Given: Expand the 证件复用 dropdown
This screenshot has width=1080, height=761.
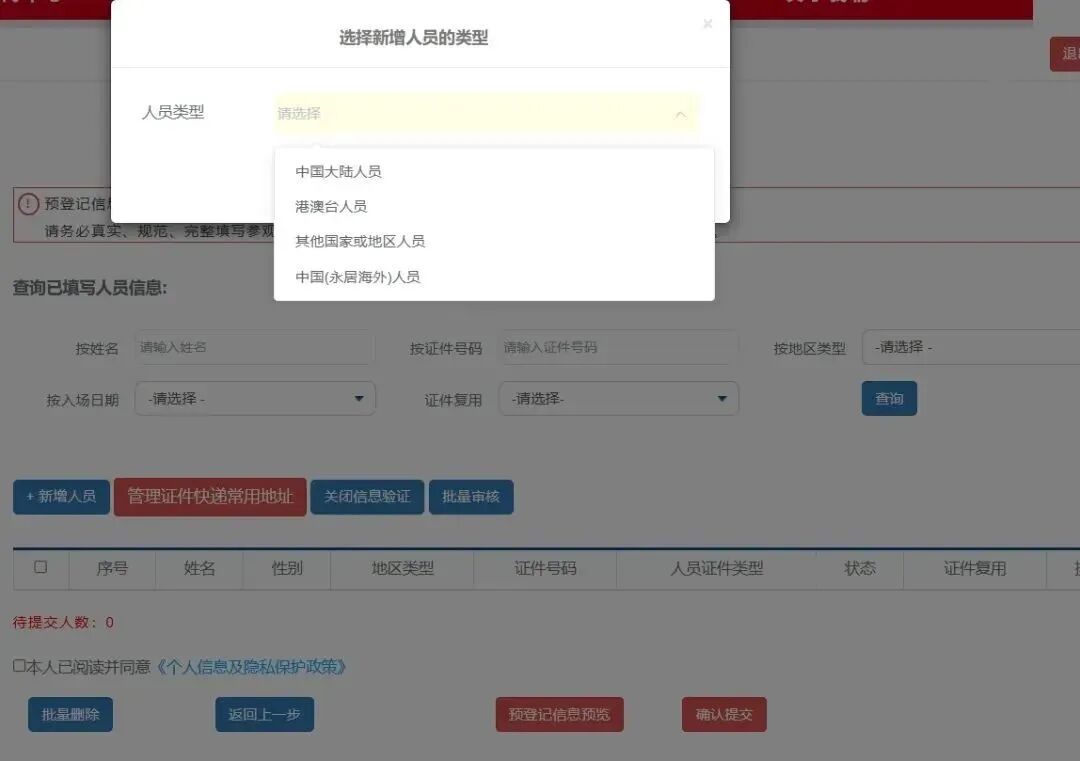Looking at the screenshot, I should [618, 398].
